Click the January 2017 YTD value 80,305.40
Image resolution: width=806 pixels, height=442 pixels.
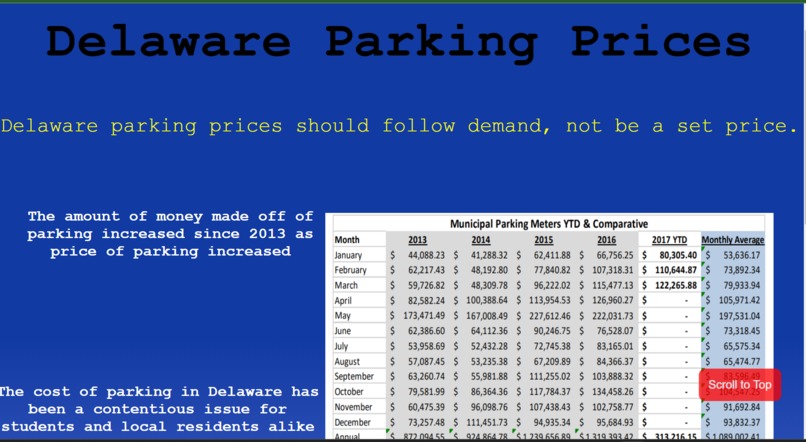click(x=678, y=255)
